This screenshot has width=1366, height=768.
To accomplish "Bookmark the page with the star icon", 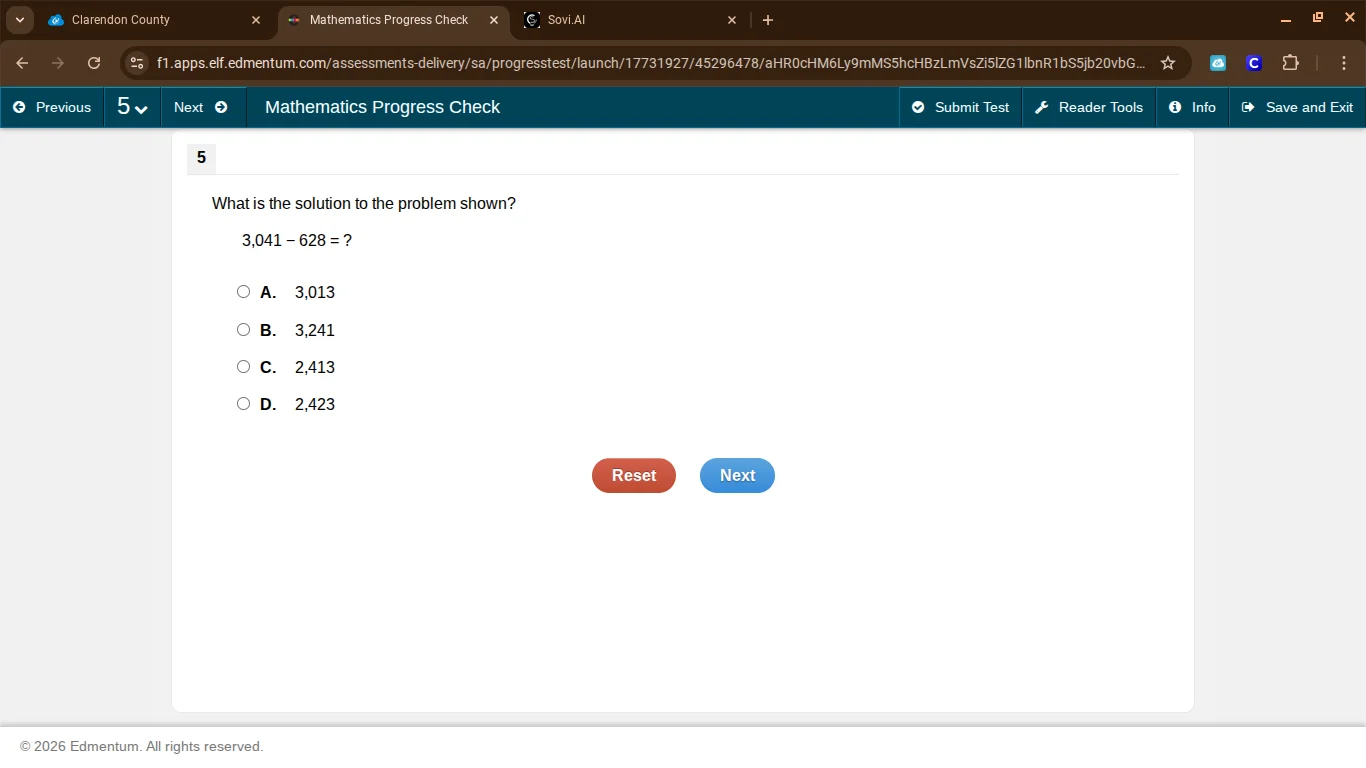I will [1168, 62].
